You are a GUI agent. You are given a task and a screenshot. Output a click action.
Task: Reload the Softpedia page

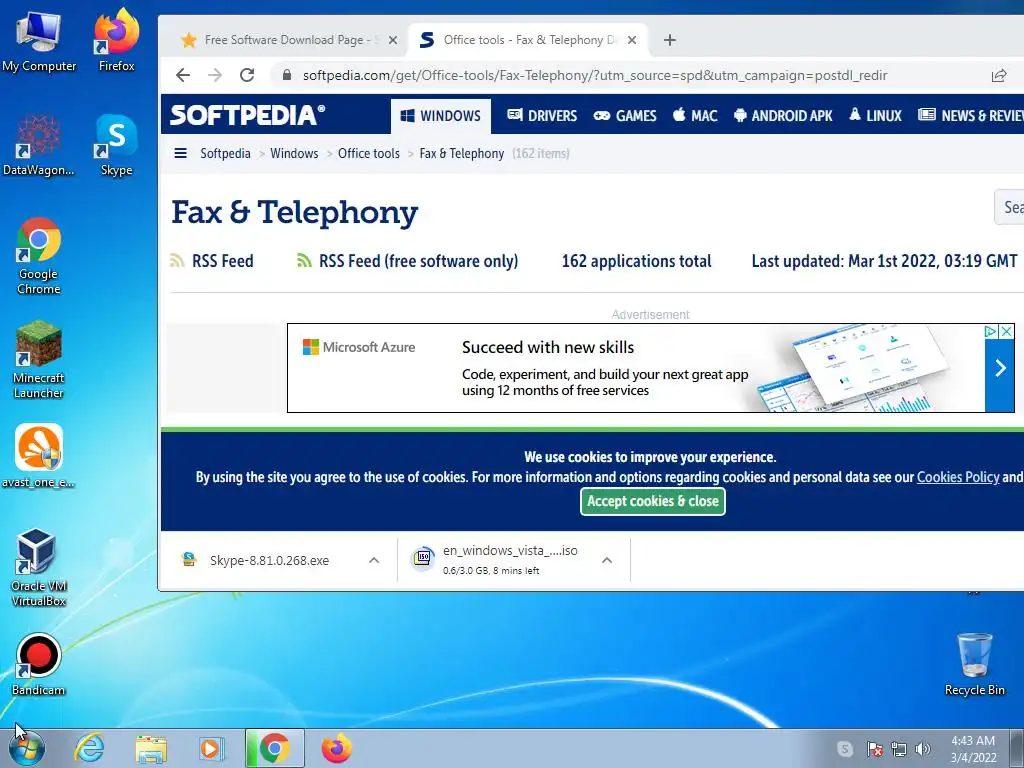(247, 75)
